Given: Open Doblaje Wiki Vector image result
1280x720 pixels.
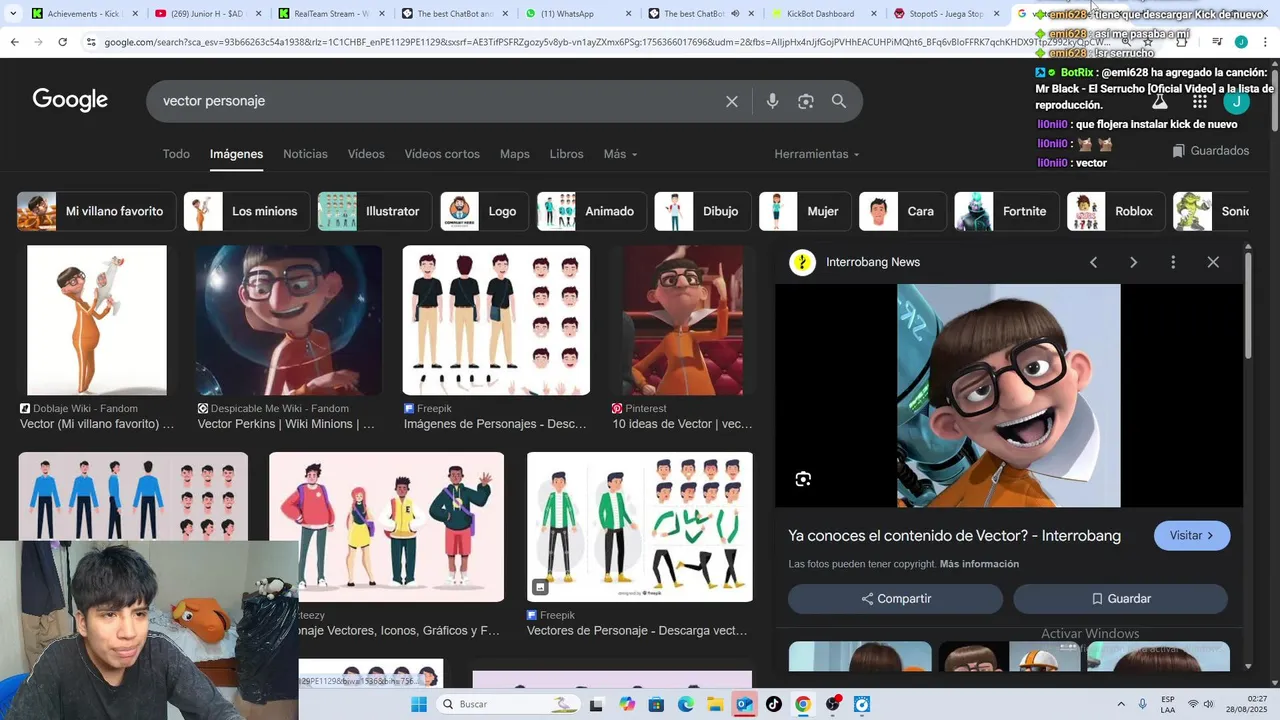Looking at the screenshot, I should point(97,320).
